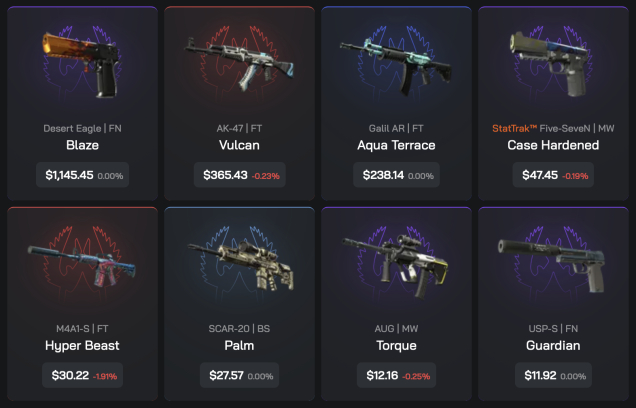Screen dimensions: 636x408
Task: Click the Five-SeveN Case Hardened pistol image
Action: click(x=553, y=64)
